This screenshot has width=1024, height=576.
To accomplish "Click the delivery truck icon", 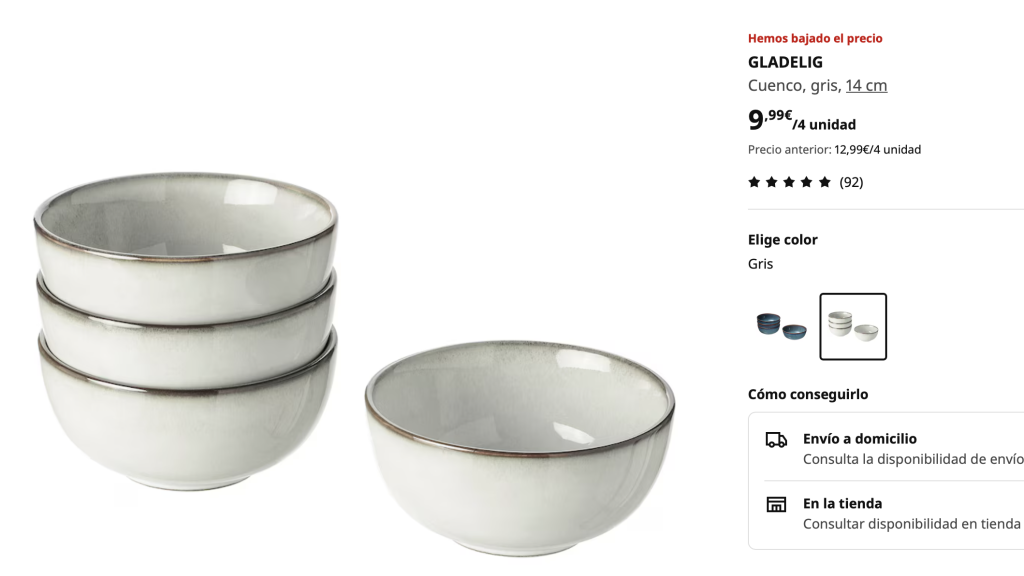I will point(776,440).
